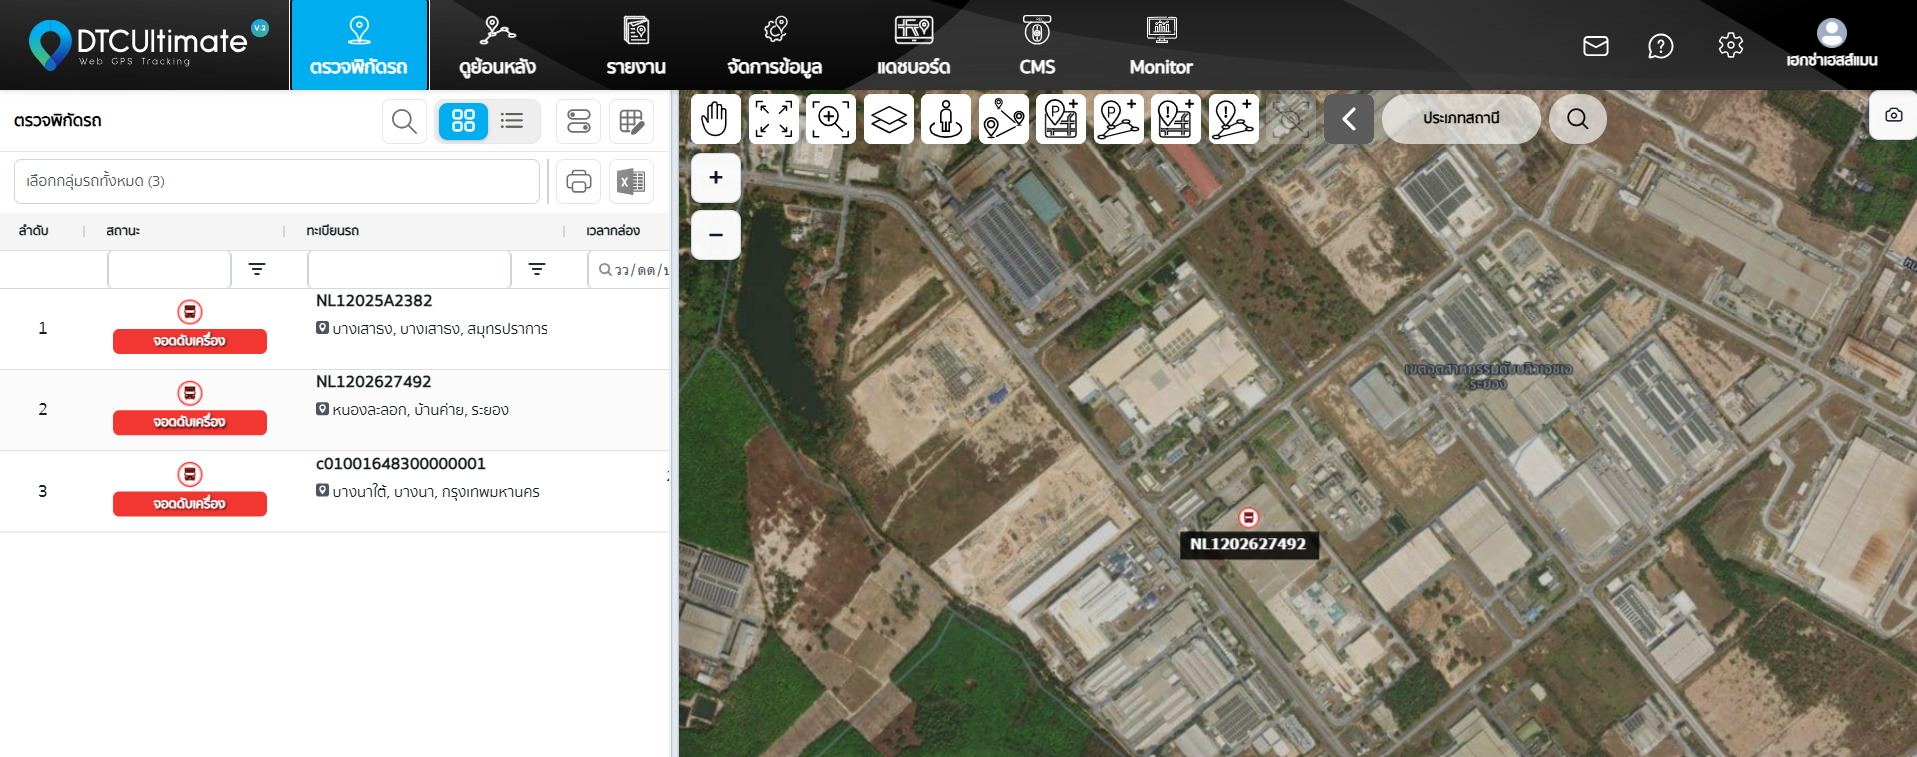
Task: Open the vehicle group selection dropdown
Action: pyautogui.click(x=277, y=181)
